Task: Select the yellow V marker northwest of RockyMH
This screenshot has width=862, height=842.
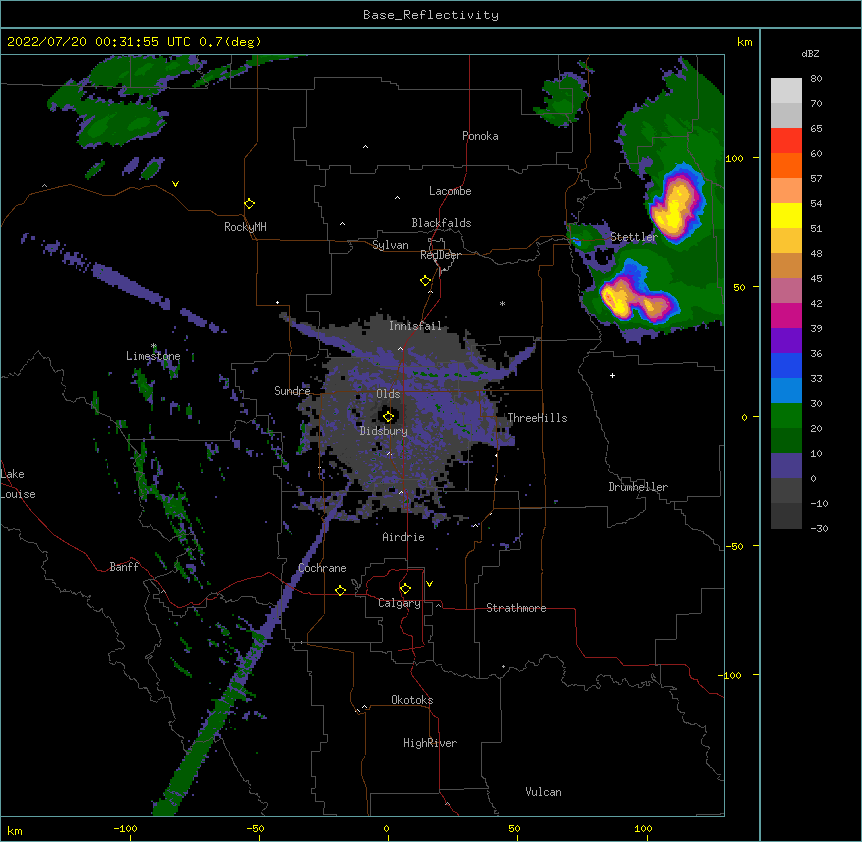Action: click(175, 184)
